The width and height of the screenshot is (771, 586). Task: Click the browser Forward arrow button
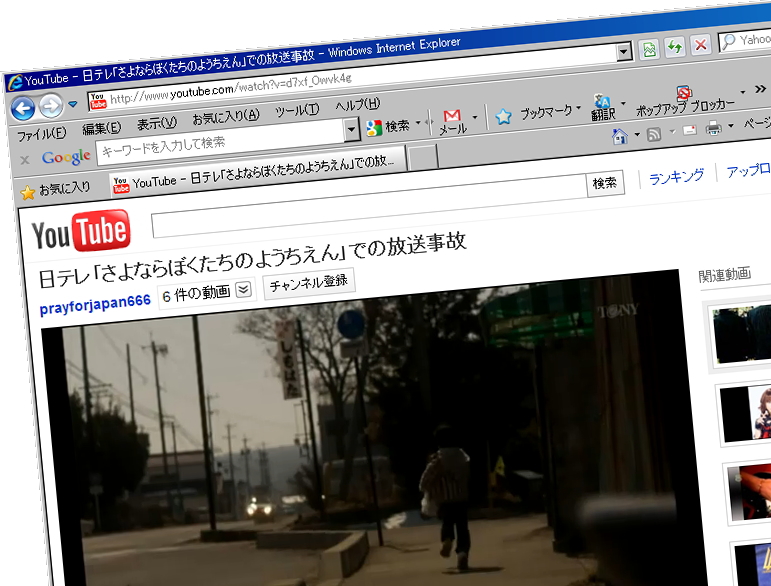coord(50,106)
